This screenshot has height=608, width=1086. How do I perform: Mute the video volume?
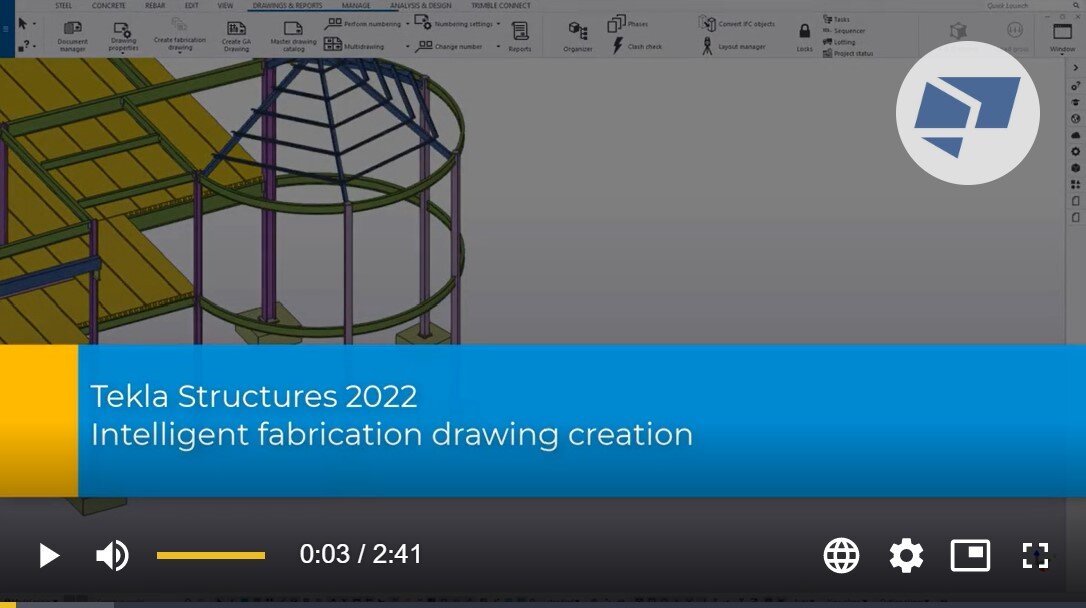click(x=112, y=555)
